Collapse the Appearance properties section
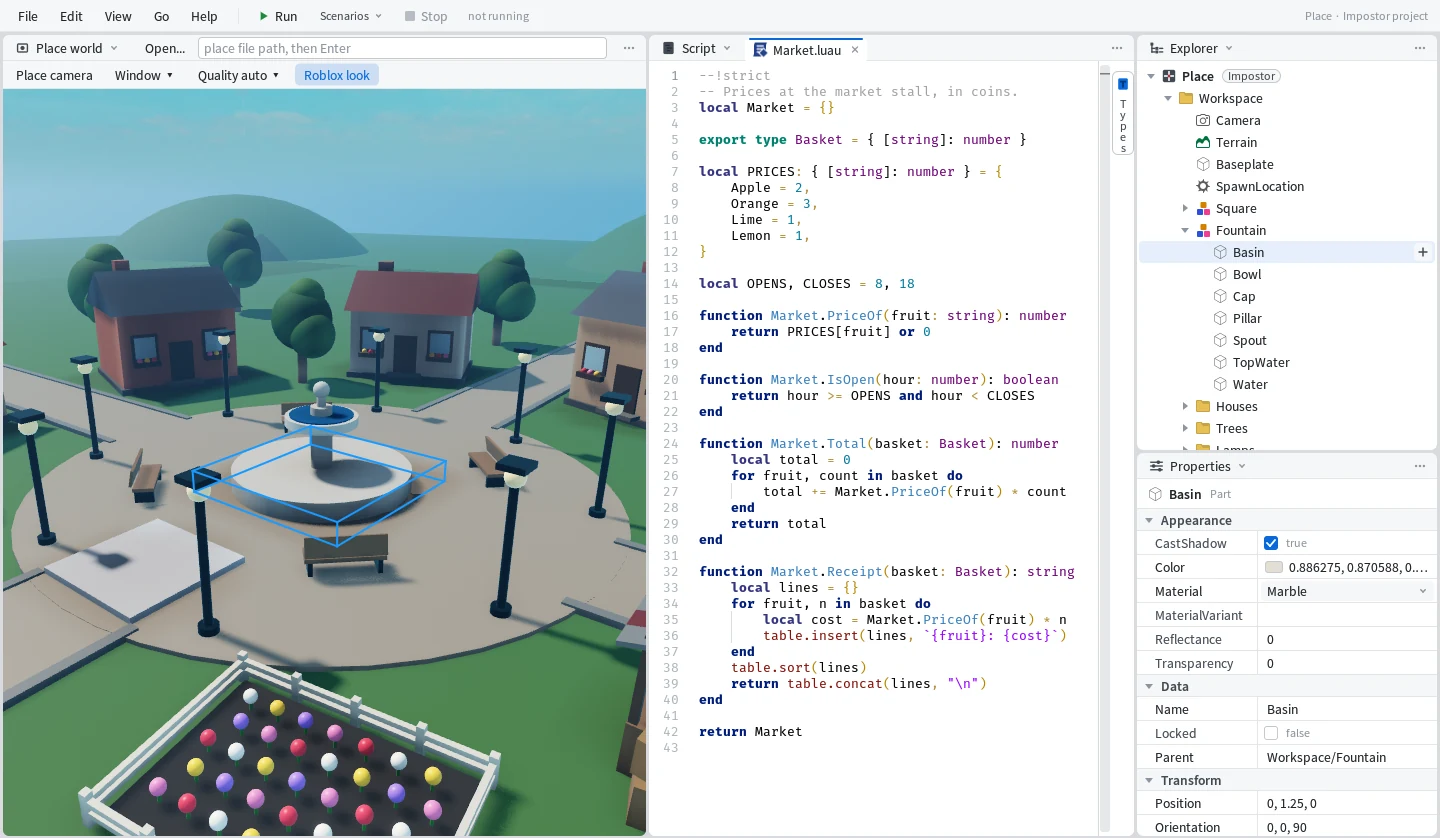This screenshot has width=1440, height=838. tap(1150, 520)
